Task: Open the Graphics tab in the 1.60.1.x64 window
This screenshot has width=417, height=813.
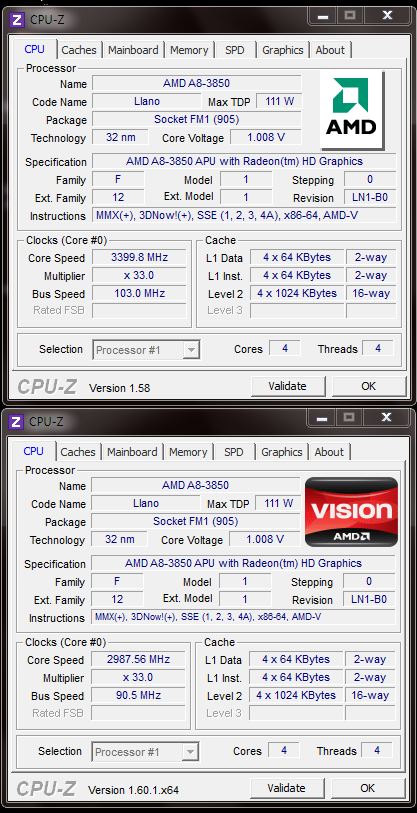Action: (x=282, y=452)
